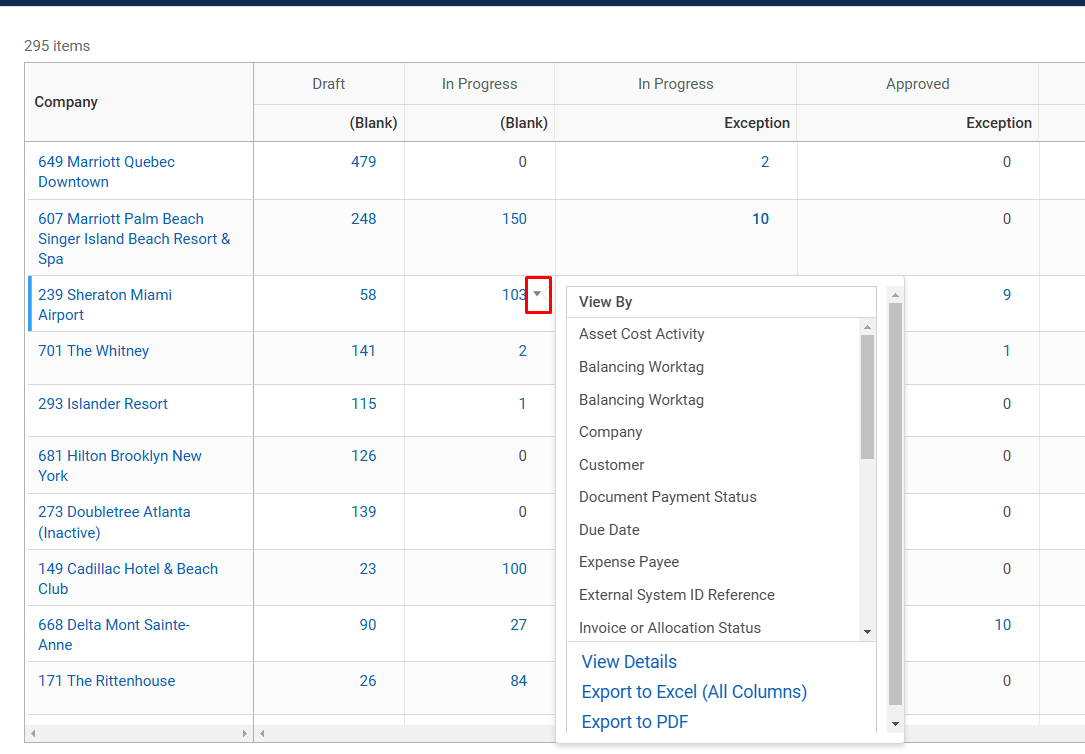Click Draft value 479 for Marriott Quebec
Viewport: 1085px width, 754px height.
pyautogui.click(x=363, y=162)
